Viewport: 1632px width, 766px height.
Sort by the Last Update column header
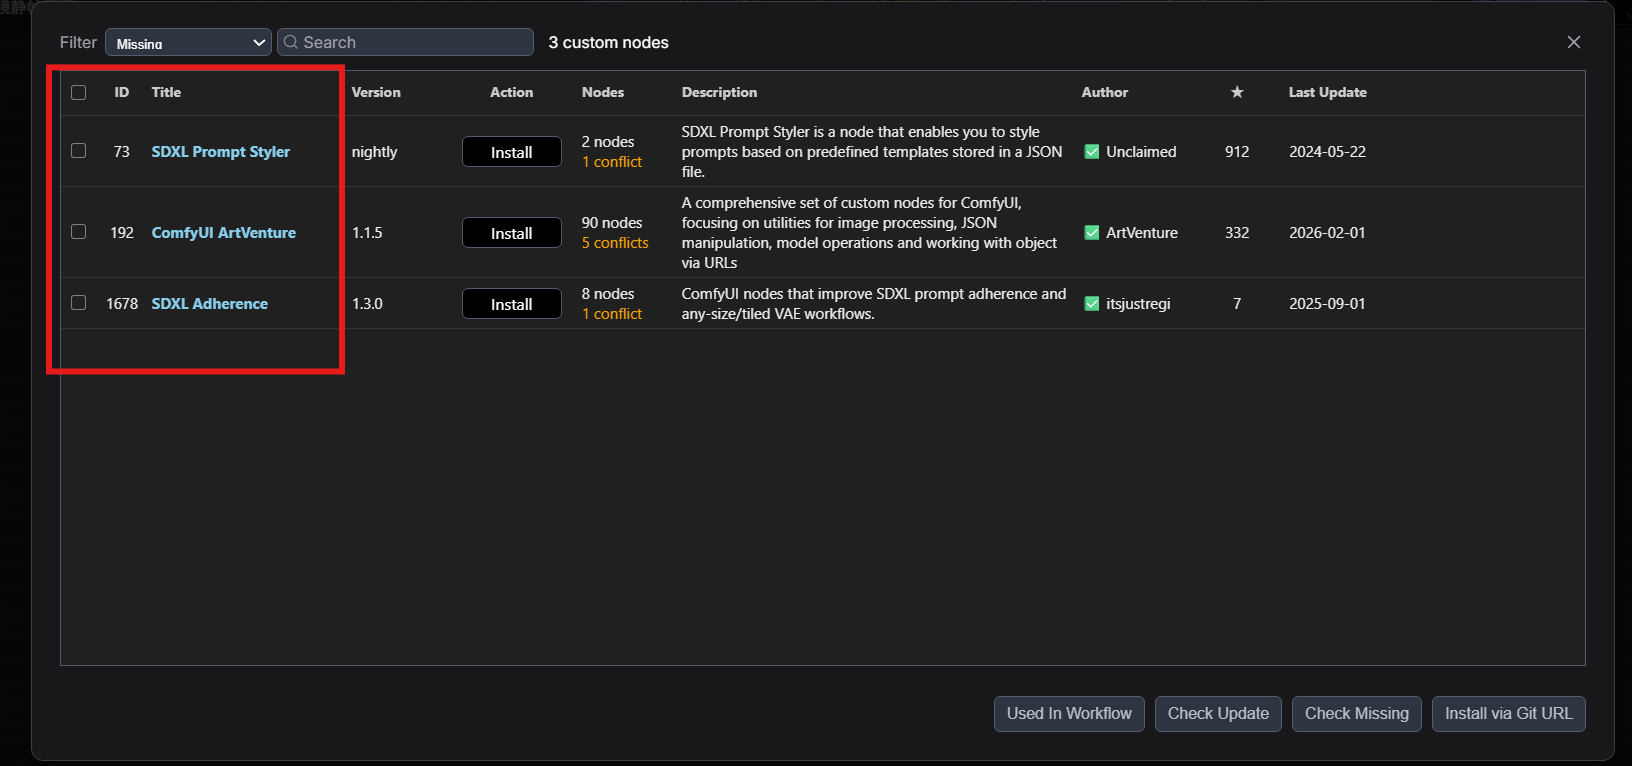[1328, 92]
